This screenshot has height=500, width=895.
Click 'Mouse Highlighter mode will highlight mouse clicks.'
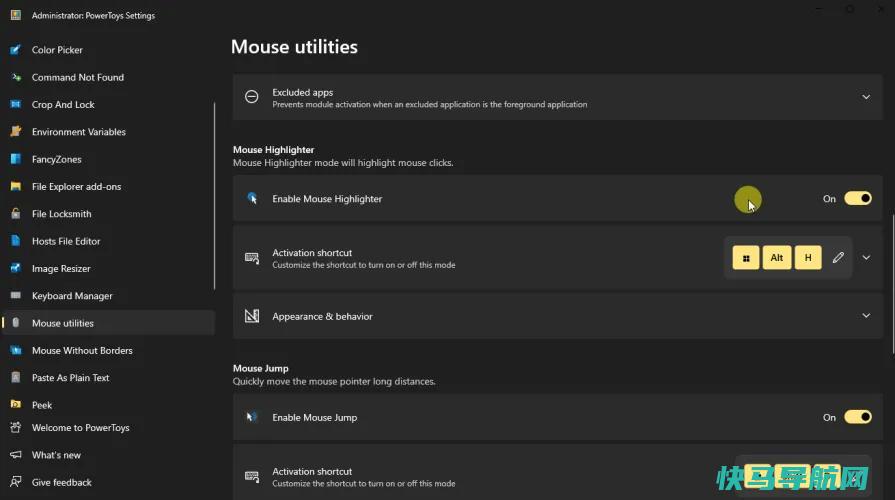pyautogui.click(x=343, y=163)
